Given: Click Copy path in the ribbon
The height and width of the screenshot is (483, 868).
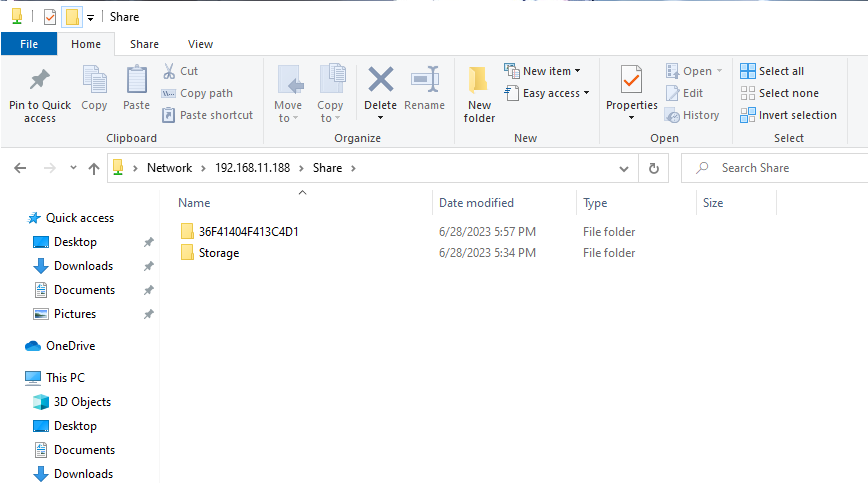Looking at the screenshot, I should point(197,93).
